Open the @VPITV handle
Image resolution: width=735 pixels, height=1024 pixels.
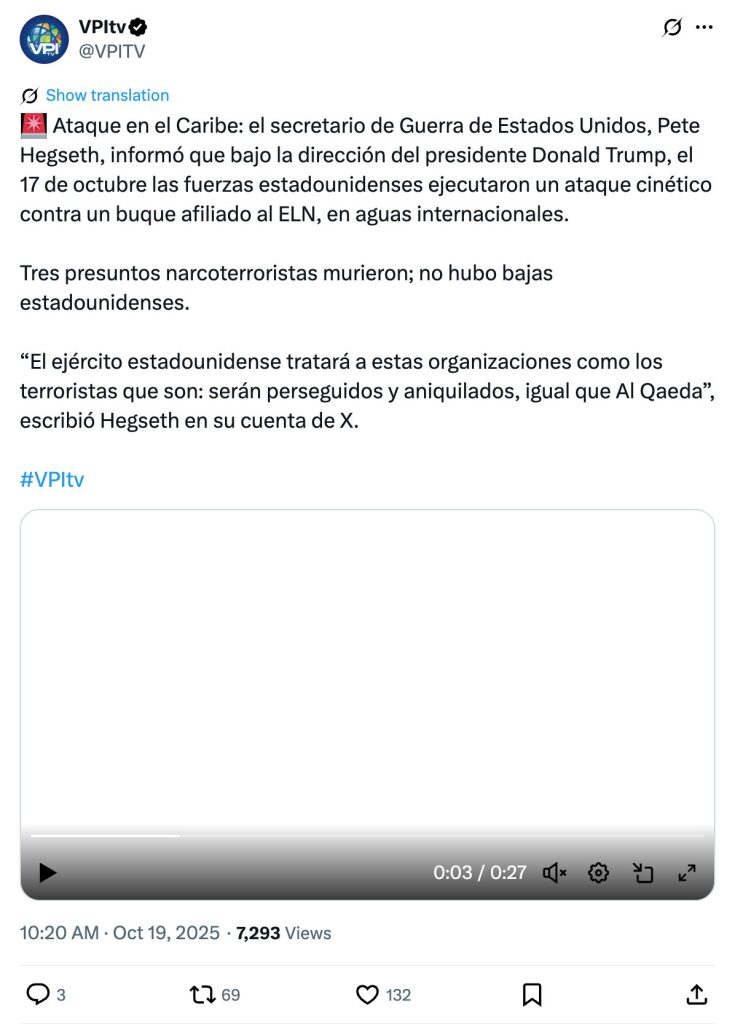(112, 52)
